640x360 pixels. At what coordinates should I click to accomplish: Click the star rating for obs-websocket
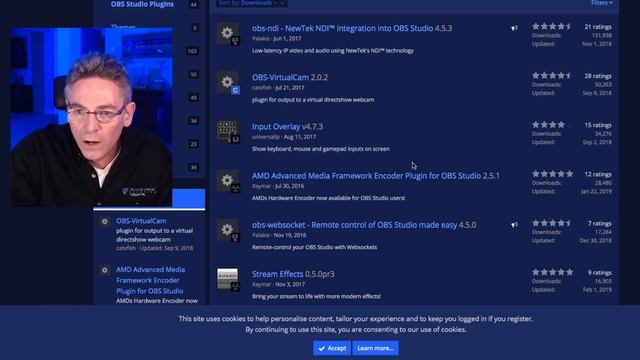(x=552, y=223)
